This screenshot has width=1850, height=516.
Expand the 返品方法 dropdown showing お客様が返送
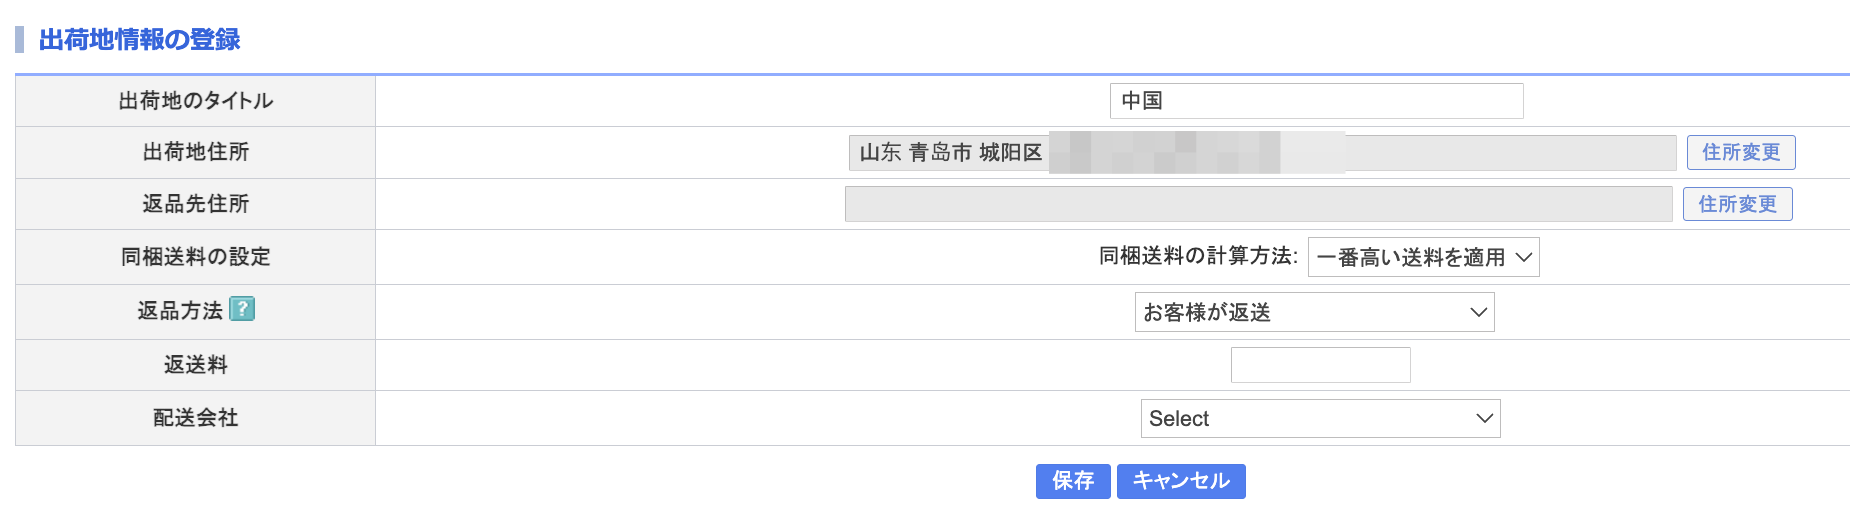pos(1314,312)
